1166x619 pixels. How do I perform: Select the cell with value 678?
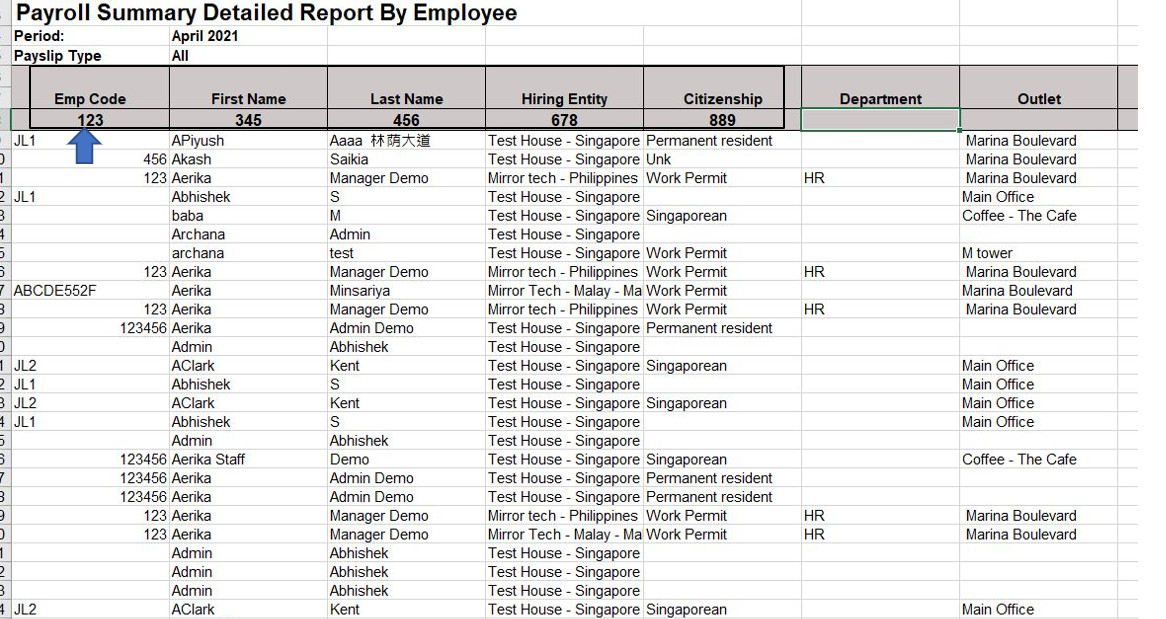[564, 120]
